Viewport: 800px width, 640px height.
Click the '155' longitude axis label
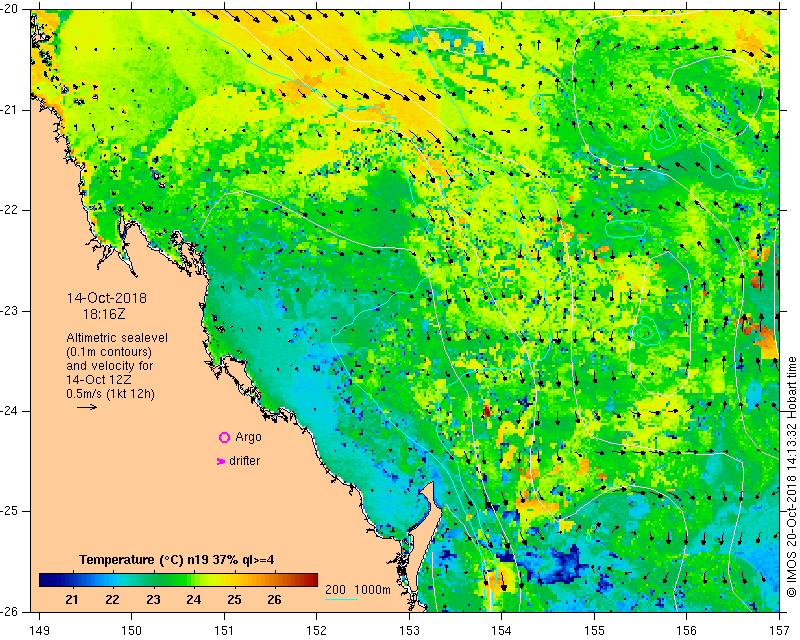pos(594,631)
